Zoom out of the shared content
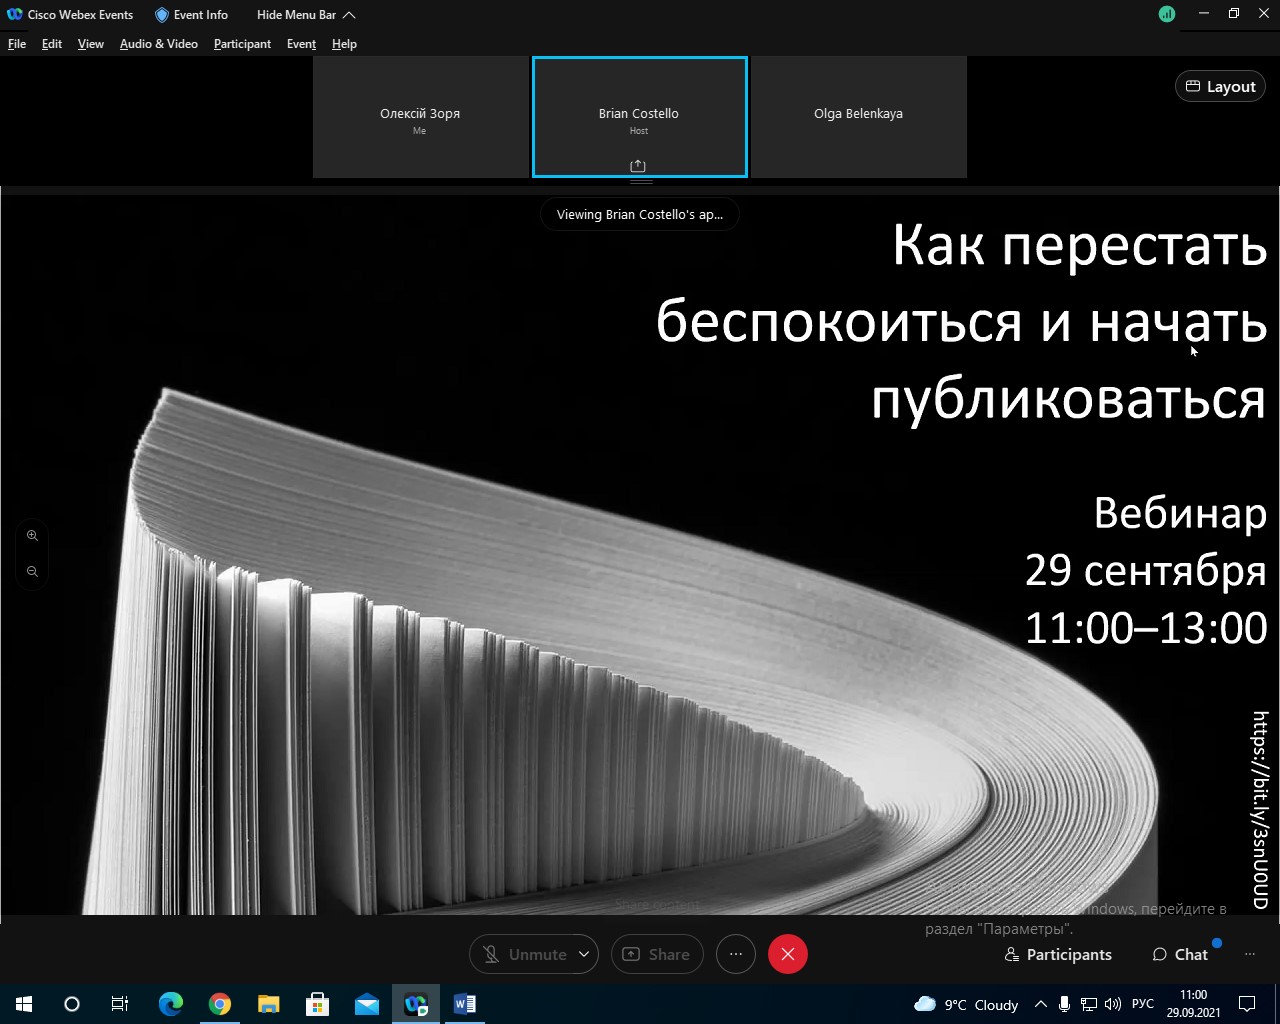The width and height of the screenshot is (1280, 1024). 33,572
